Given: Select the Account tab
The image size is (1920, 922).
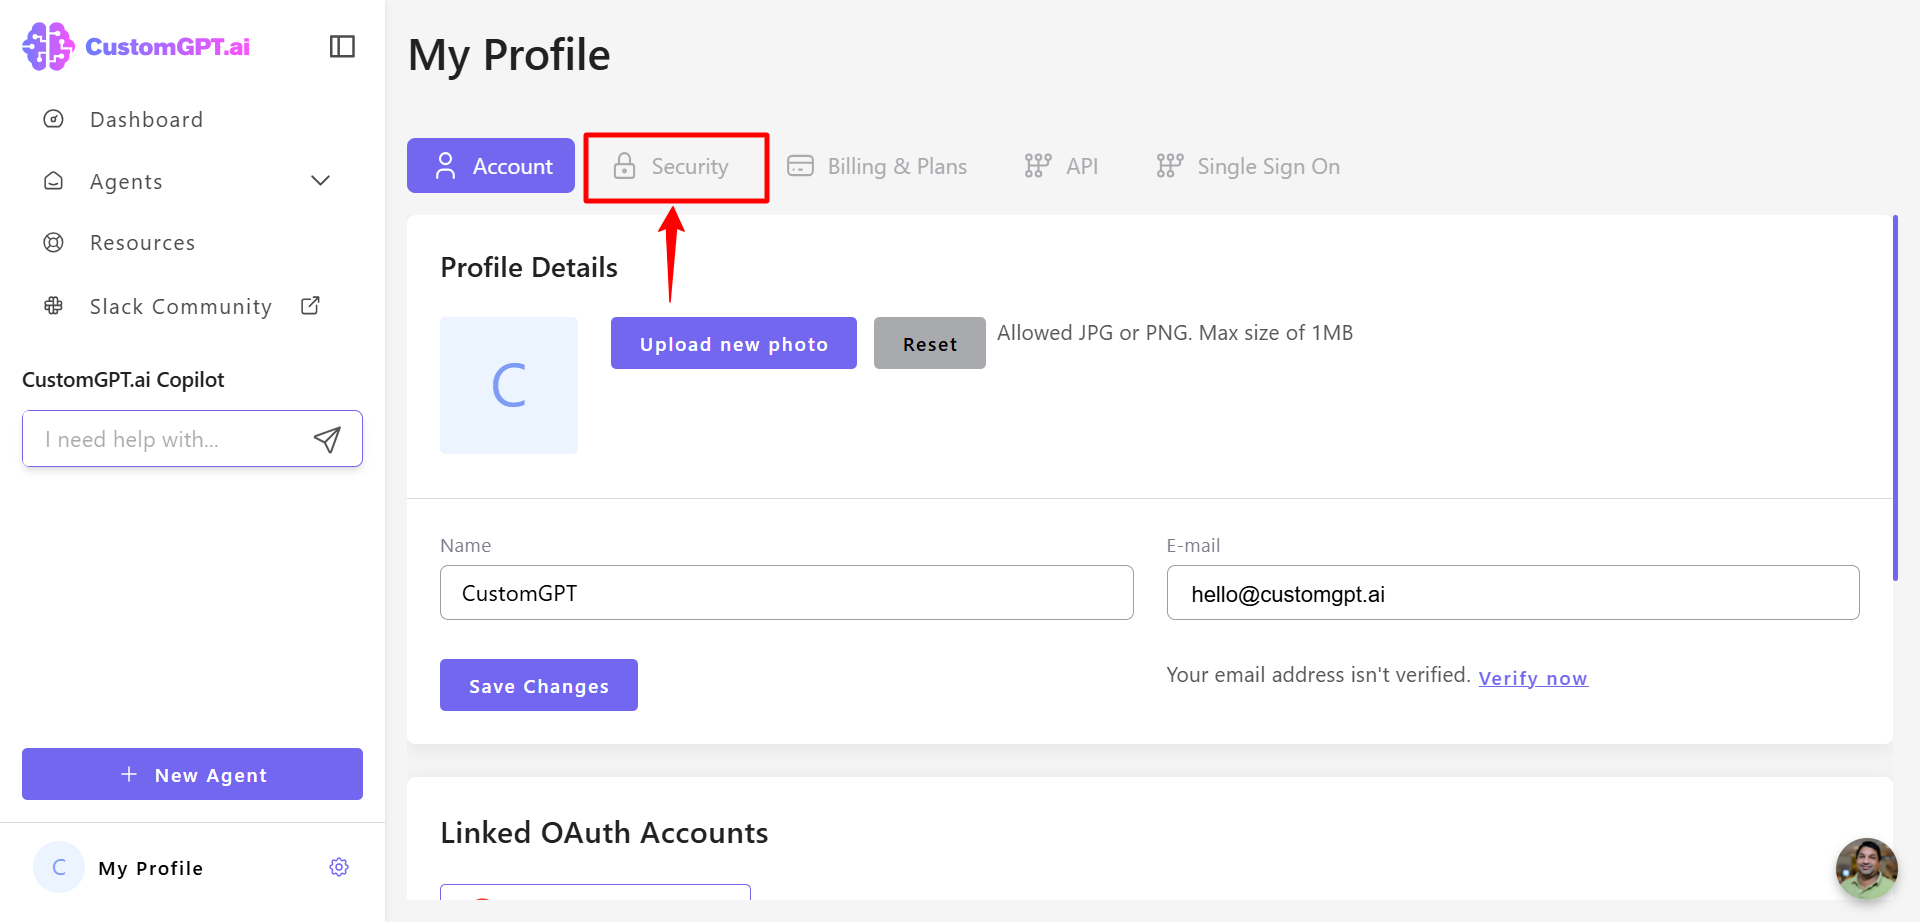Looking at the screenshot, I should tap(491, 166).
